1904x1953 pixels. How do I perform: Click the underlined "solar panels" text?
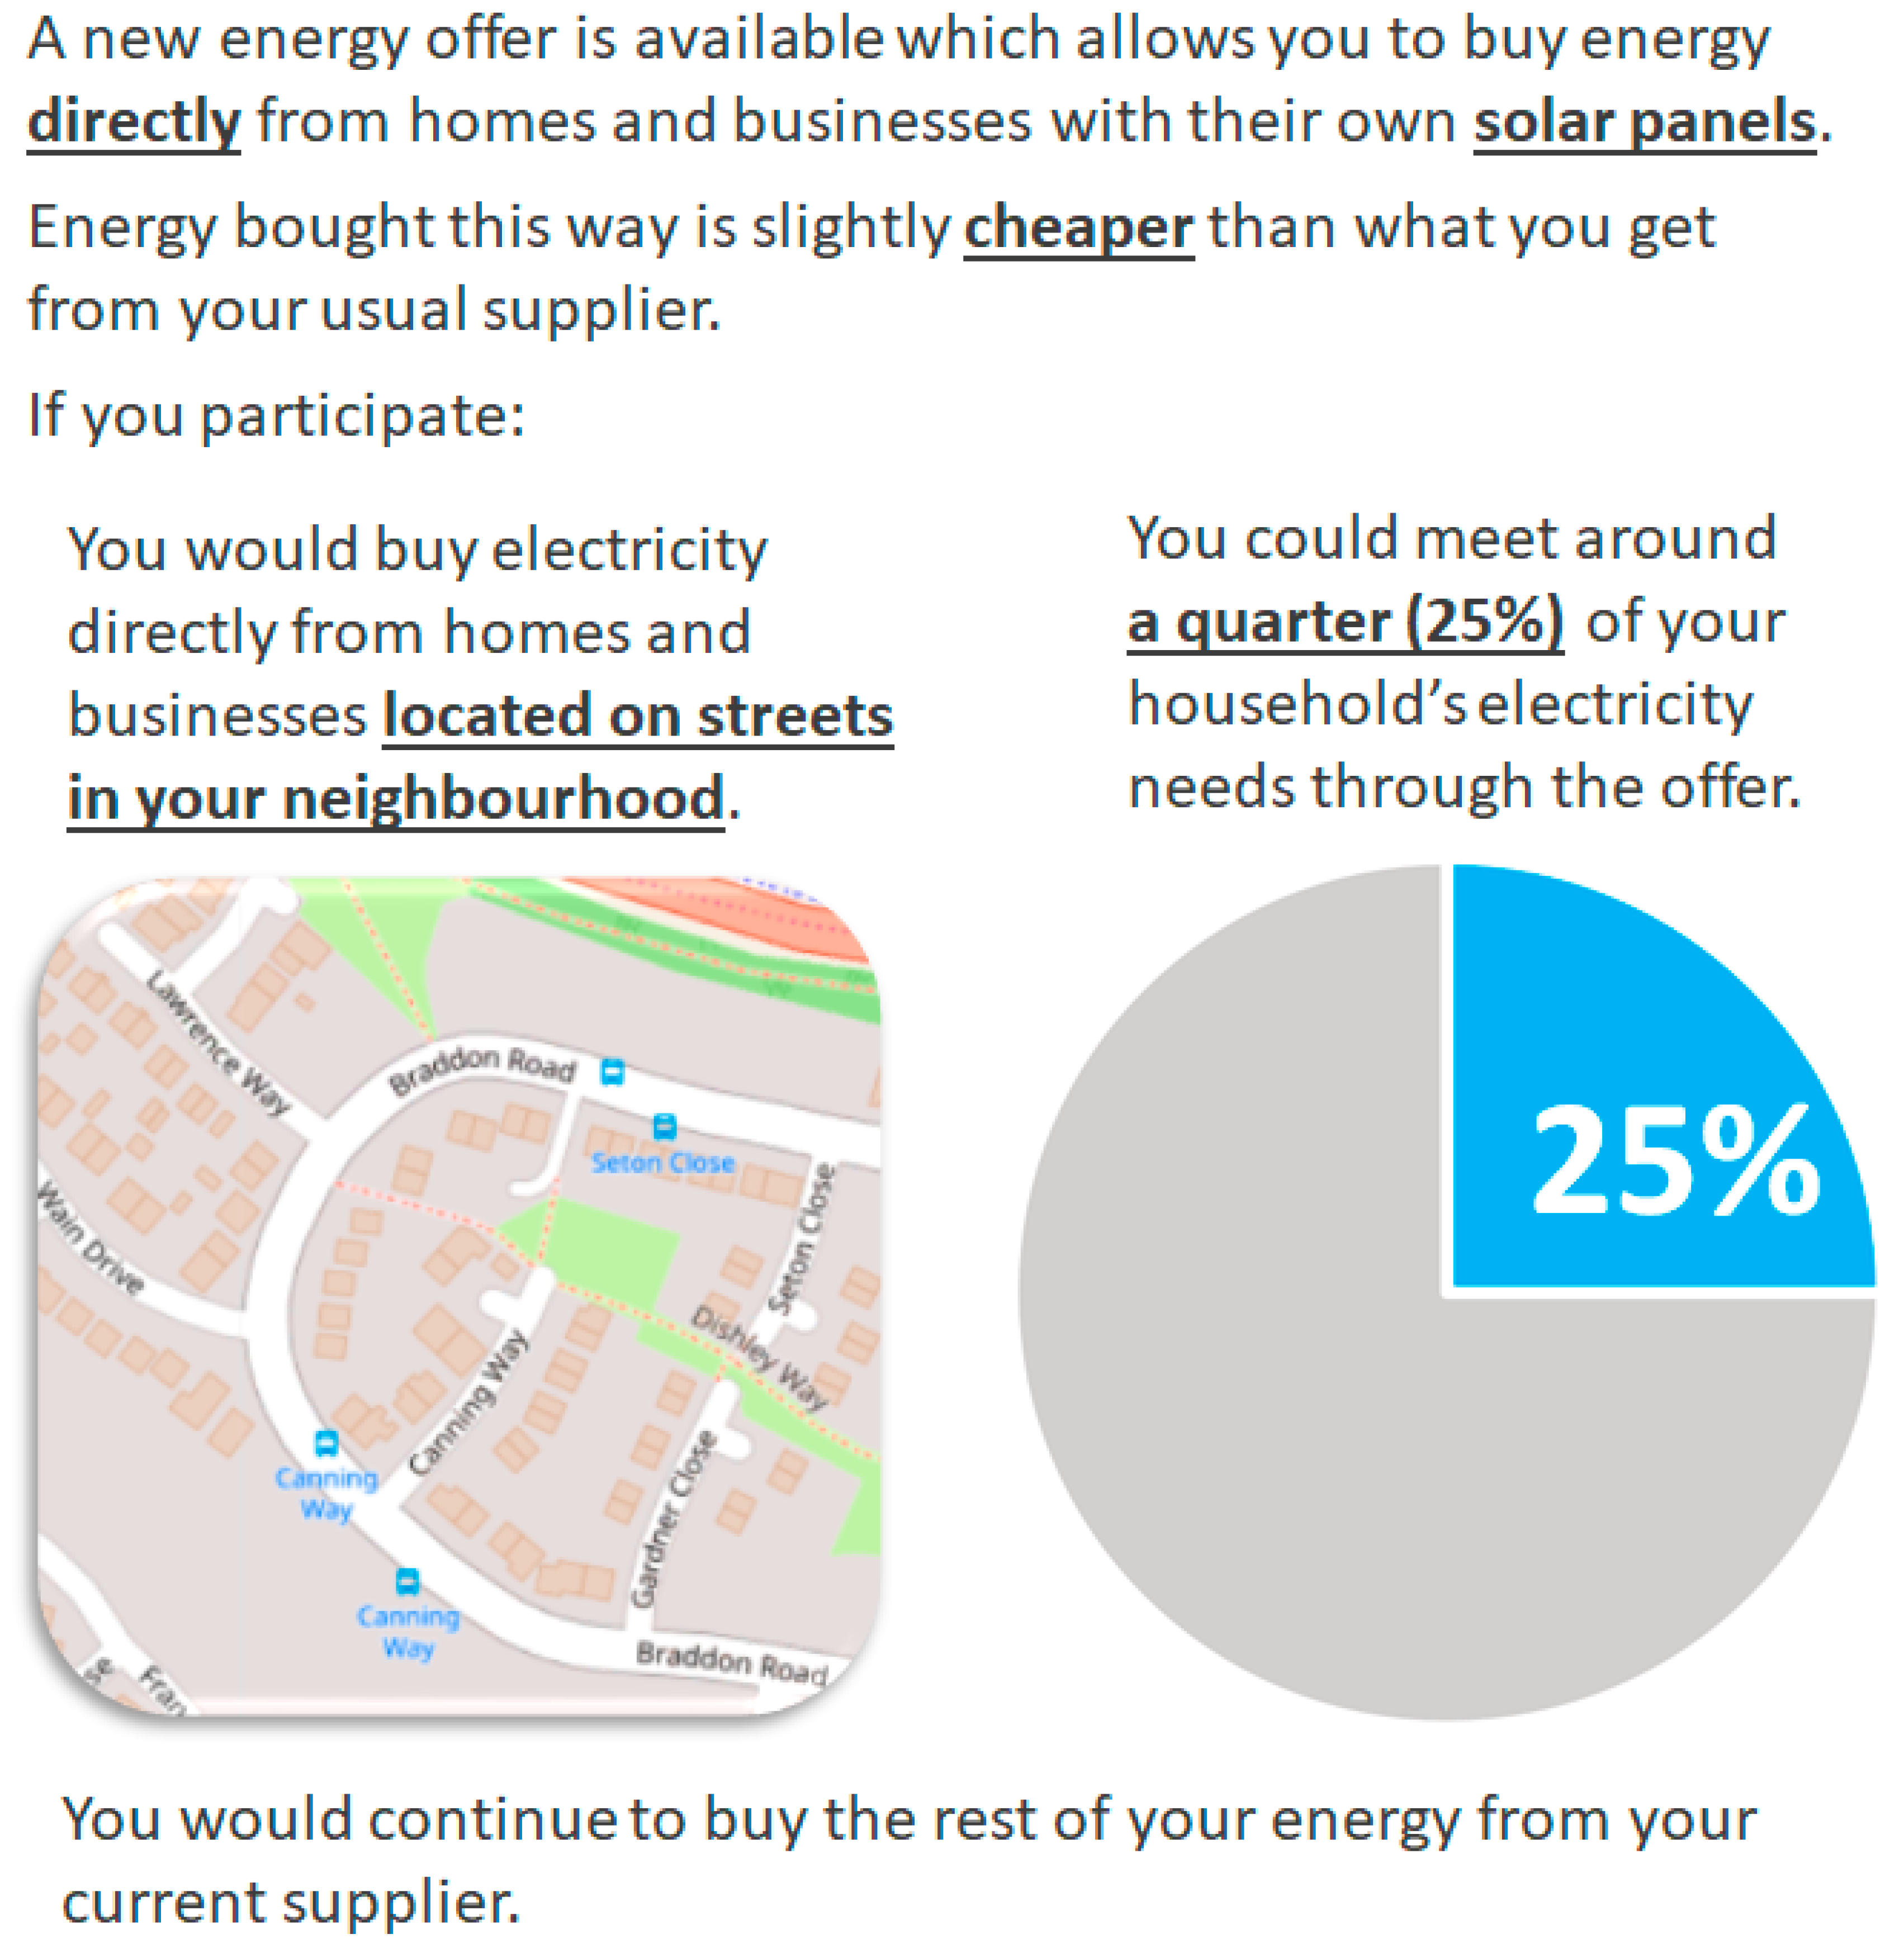tap(1643, 122)
